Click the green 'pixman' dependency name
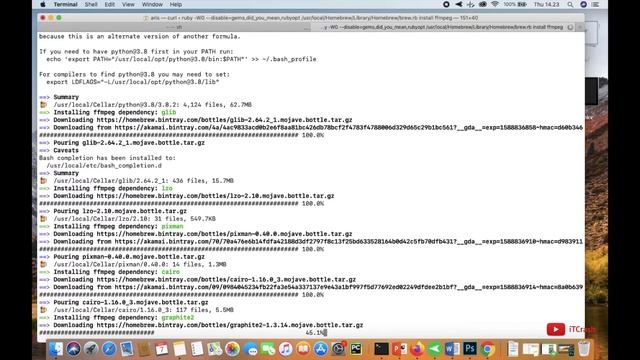The image size is (640, 360). pos(172,226)
